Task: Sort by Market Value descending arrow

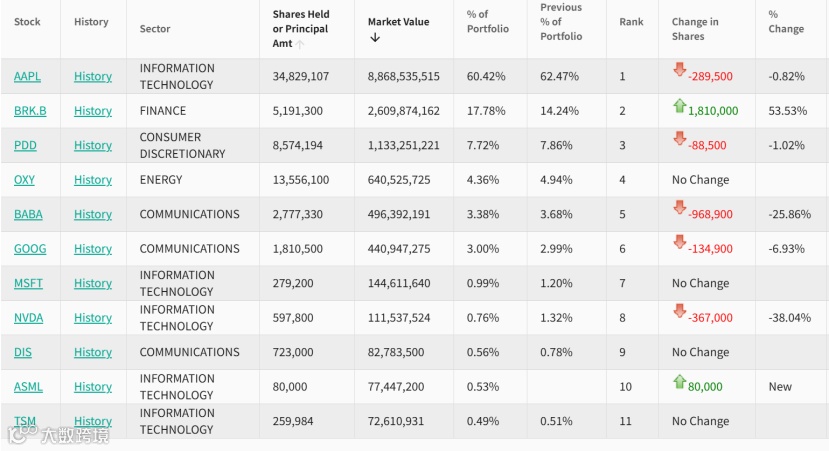Action: pyautogui.click(x=375, y=38)
